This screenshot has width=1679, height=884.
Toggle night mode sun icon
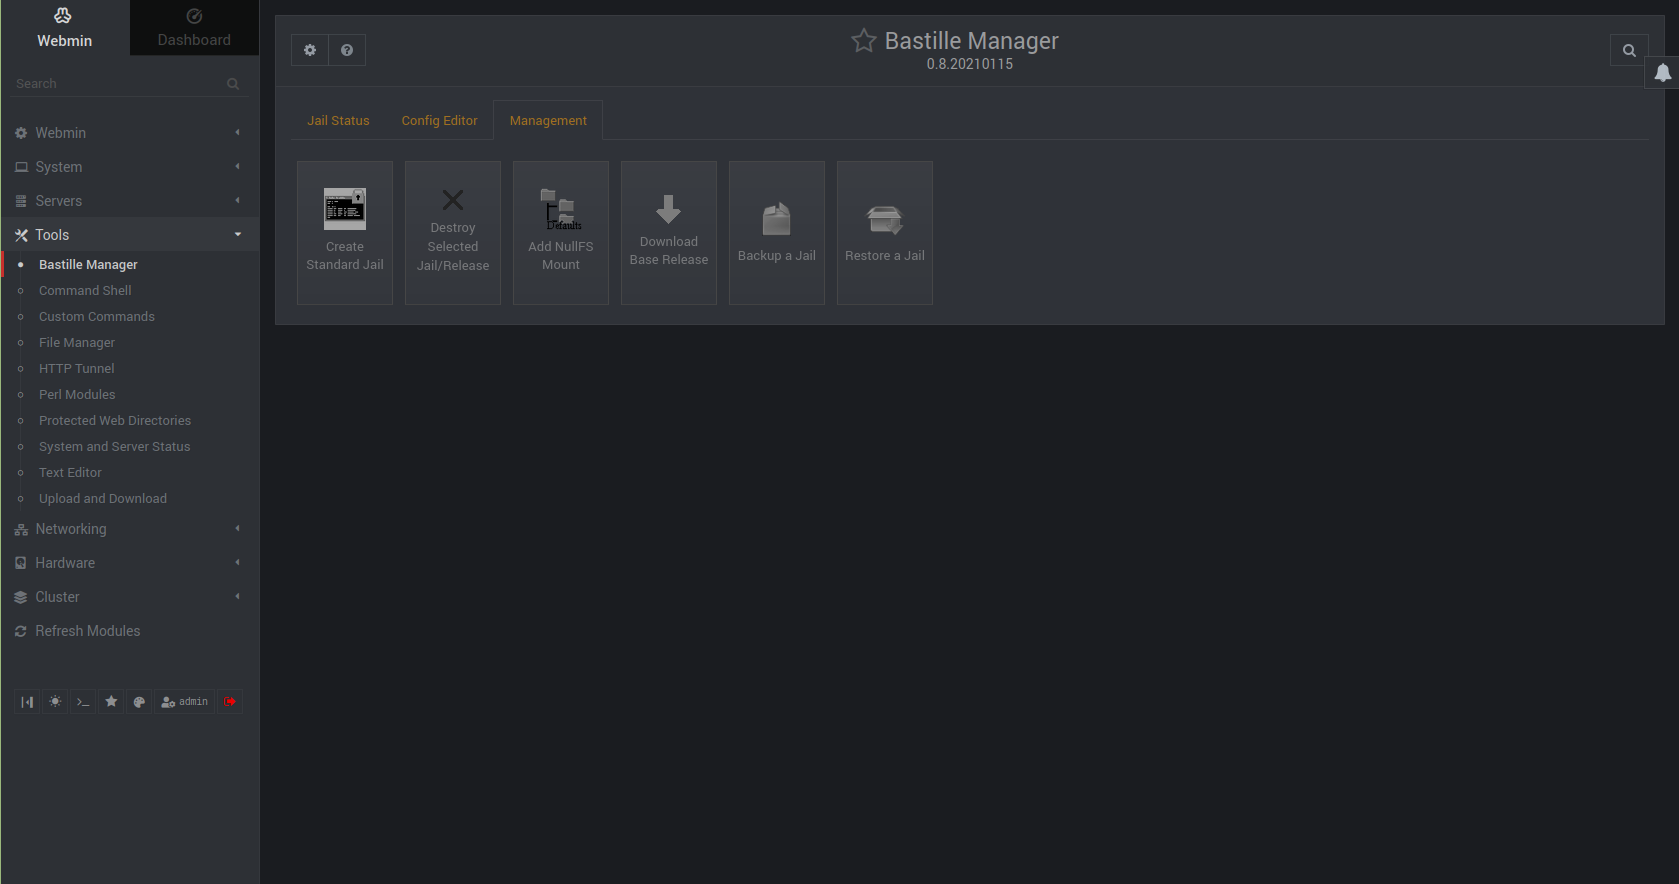click(55, 702)
